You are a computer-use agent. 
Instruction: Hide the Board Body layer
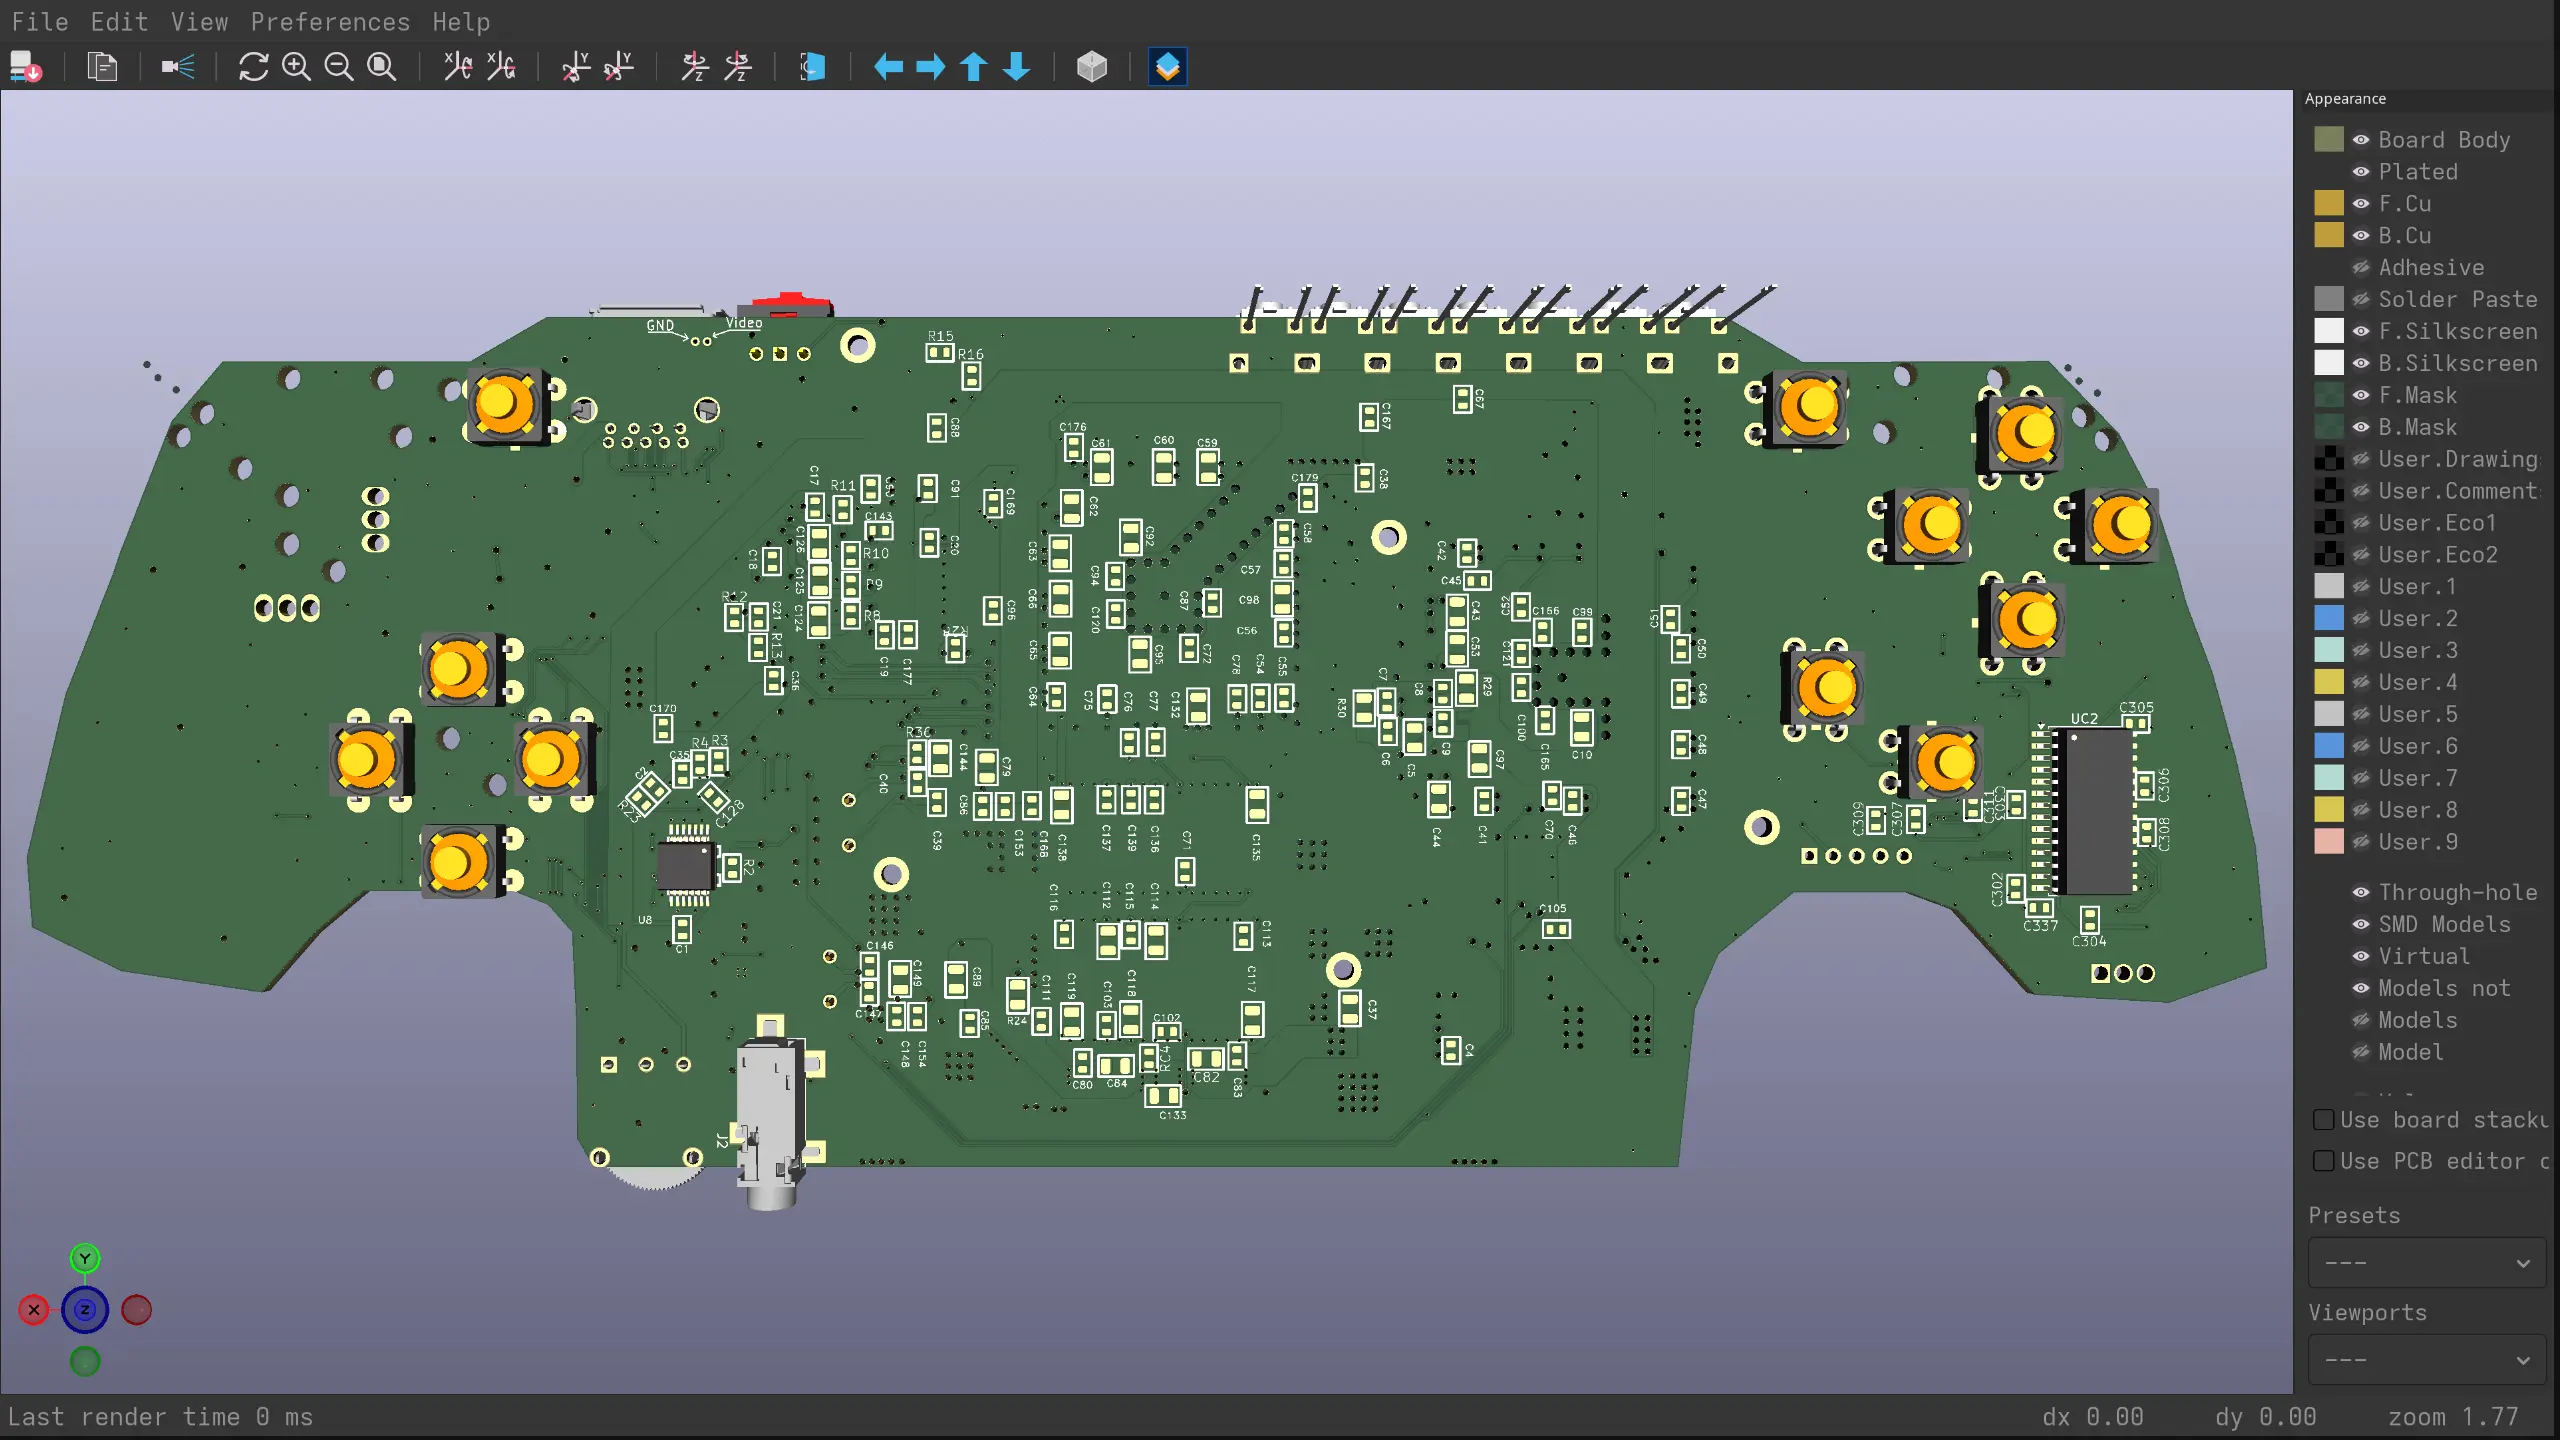(x=2361, y=140)
